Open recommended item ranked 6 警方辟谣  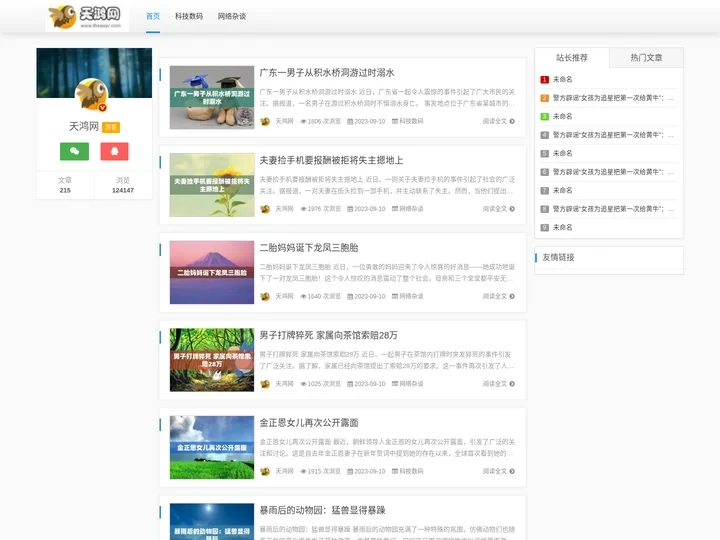(x=613, y=172)
